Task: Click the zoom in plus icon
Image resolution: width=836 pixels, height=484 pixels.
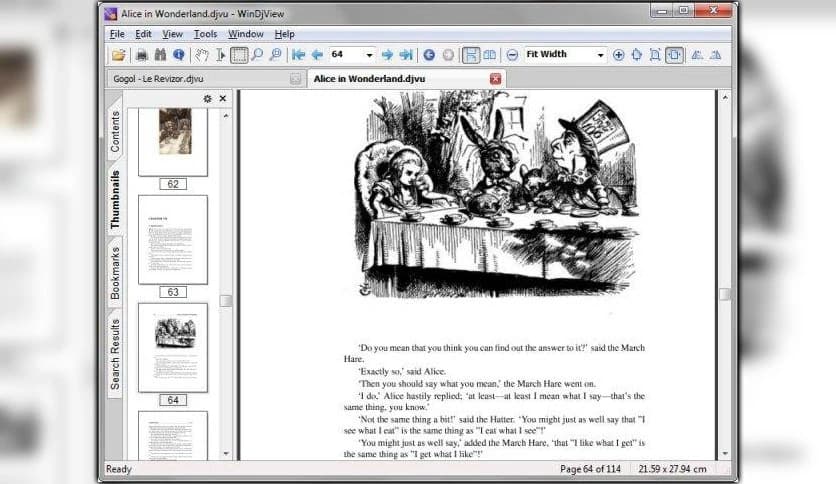Action: pos(618,55)
